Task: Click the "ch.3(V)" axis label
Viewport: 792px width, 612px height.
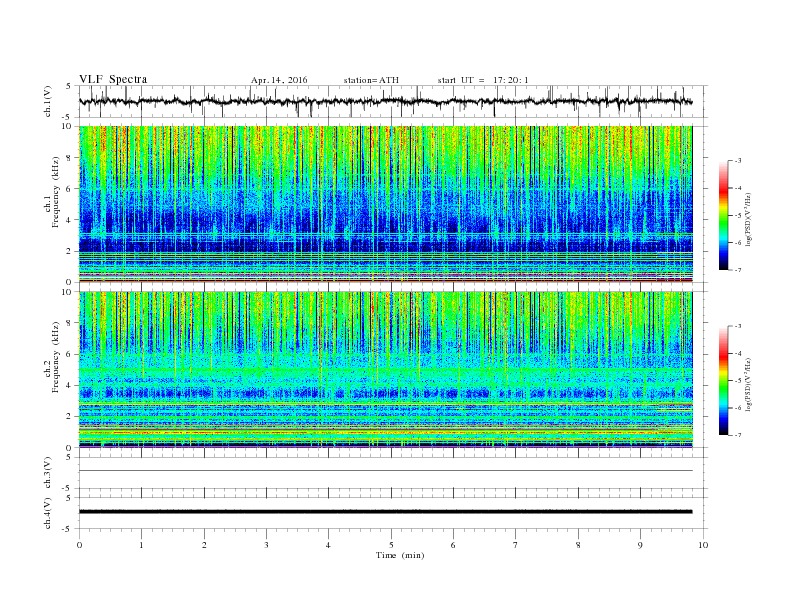Action: [48, 473]
